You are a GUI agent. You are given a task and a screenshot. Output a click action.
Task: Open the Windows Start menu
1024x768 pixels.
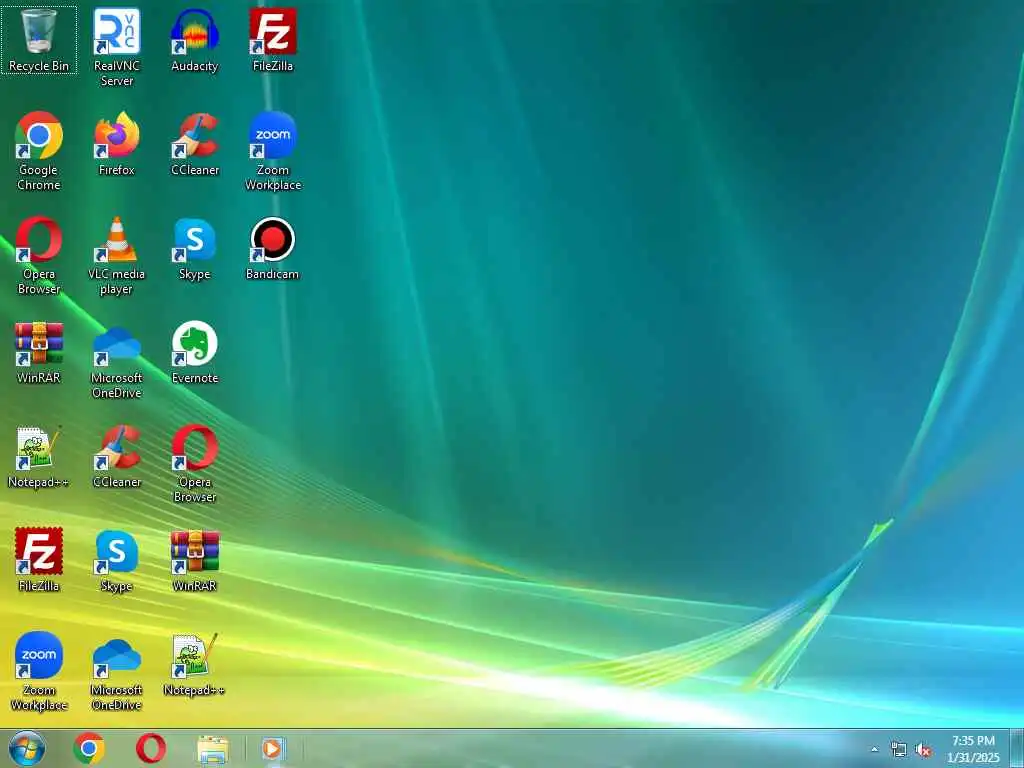[x=27, y=748]
